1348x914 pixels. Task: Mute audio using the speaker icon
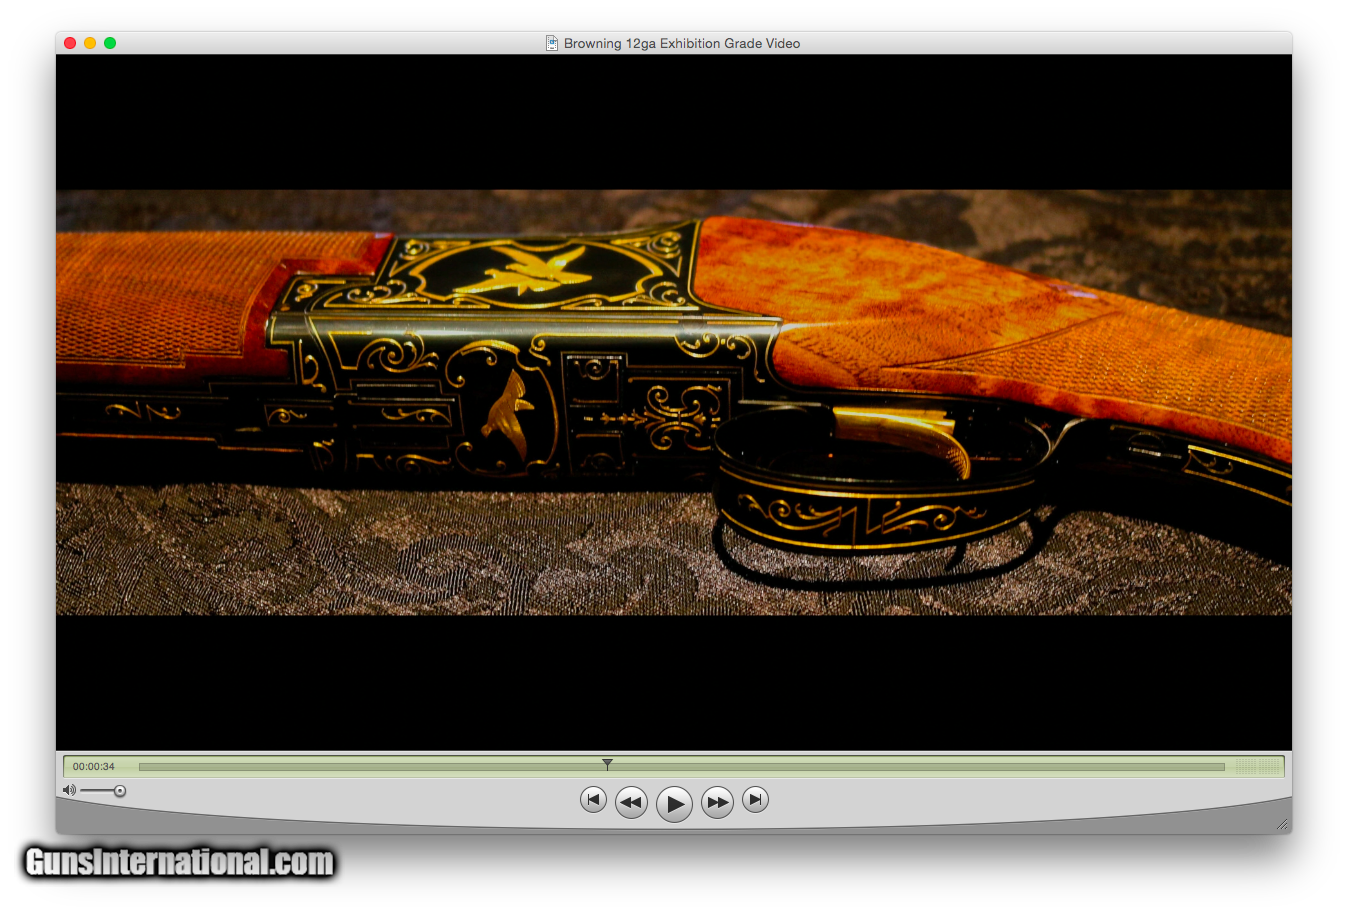pyautogui.click(x=69, y=791)
